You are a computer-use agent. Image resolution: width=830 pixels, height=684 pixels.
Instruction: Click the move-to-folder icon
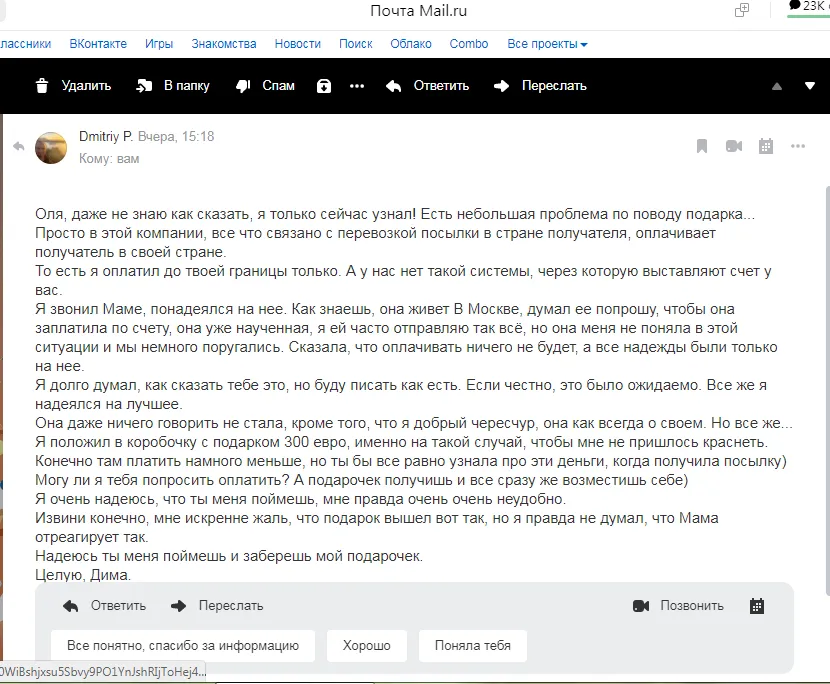[x=144, y=86]
